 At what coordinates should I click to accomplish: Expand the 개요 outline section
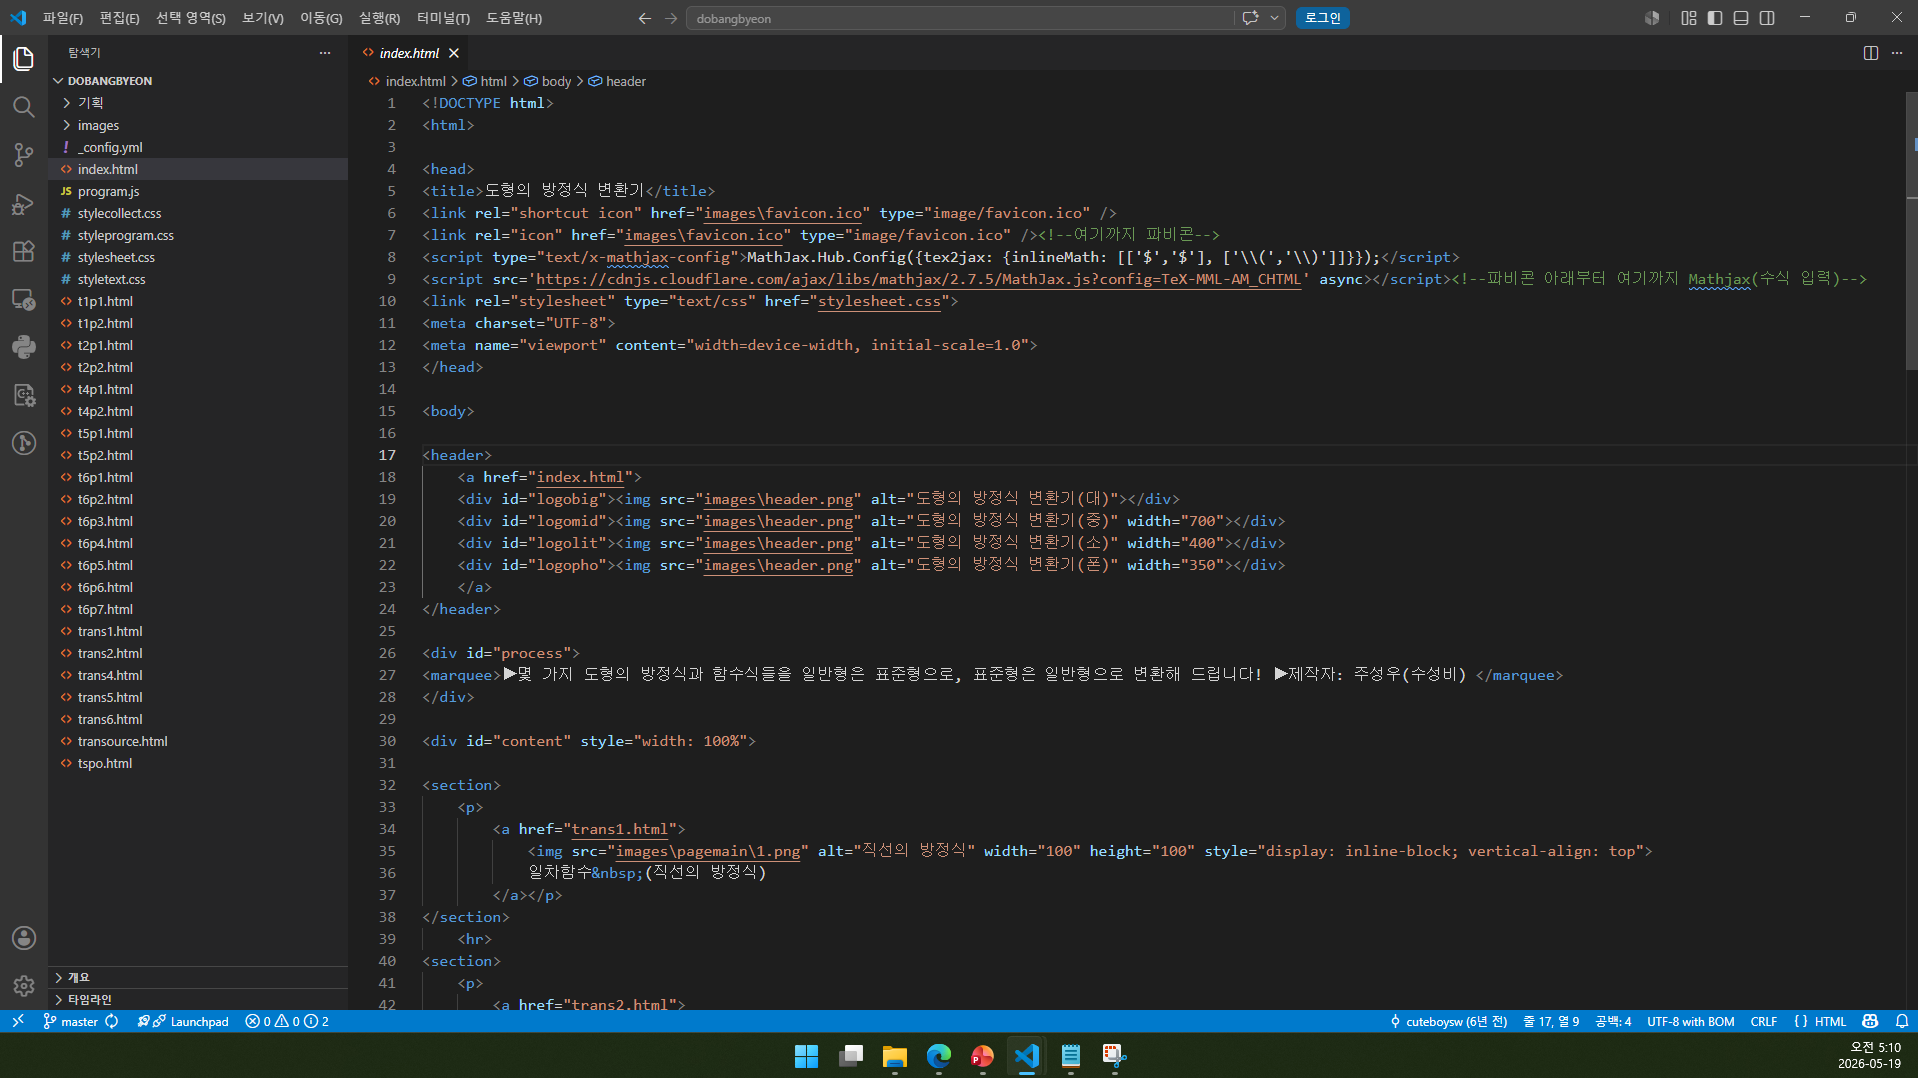(199, 977)
